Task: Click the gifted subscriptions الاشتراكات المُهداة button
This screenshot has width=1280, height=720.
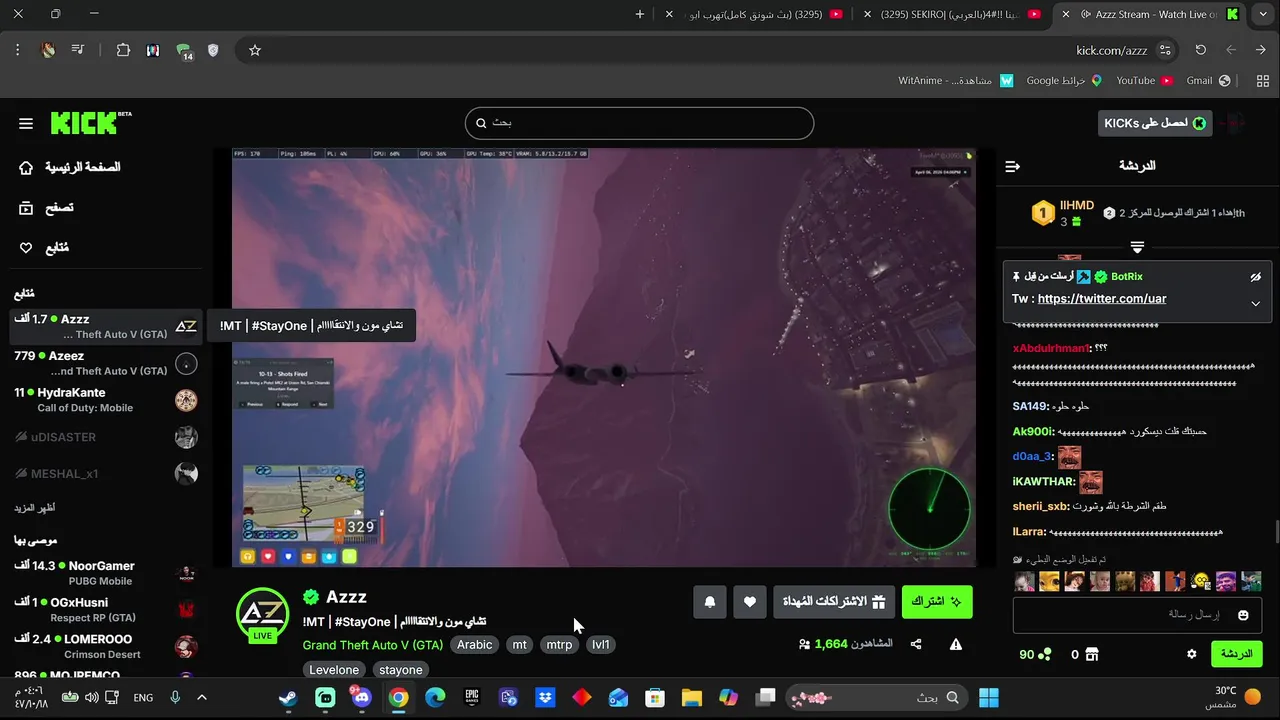Action: 833,602
